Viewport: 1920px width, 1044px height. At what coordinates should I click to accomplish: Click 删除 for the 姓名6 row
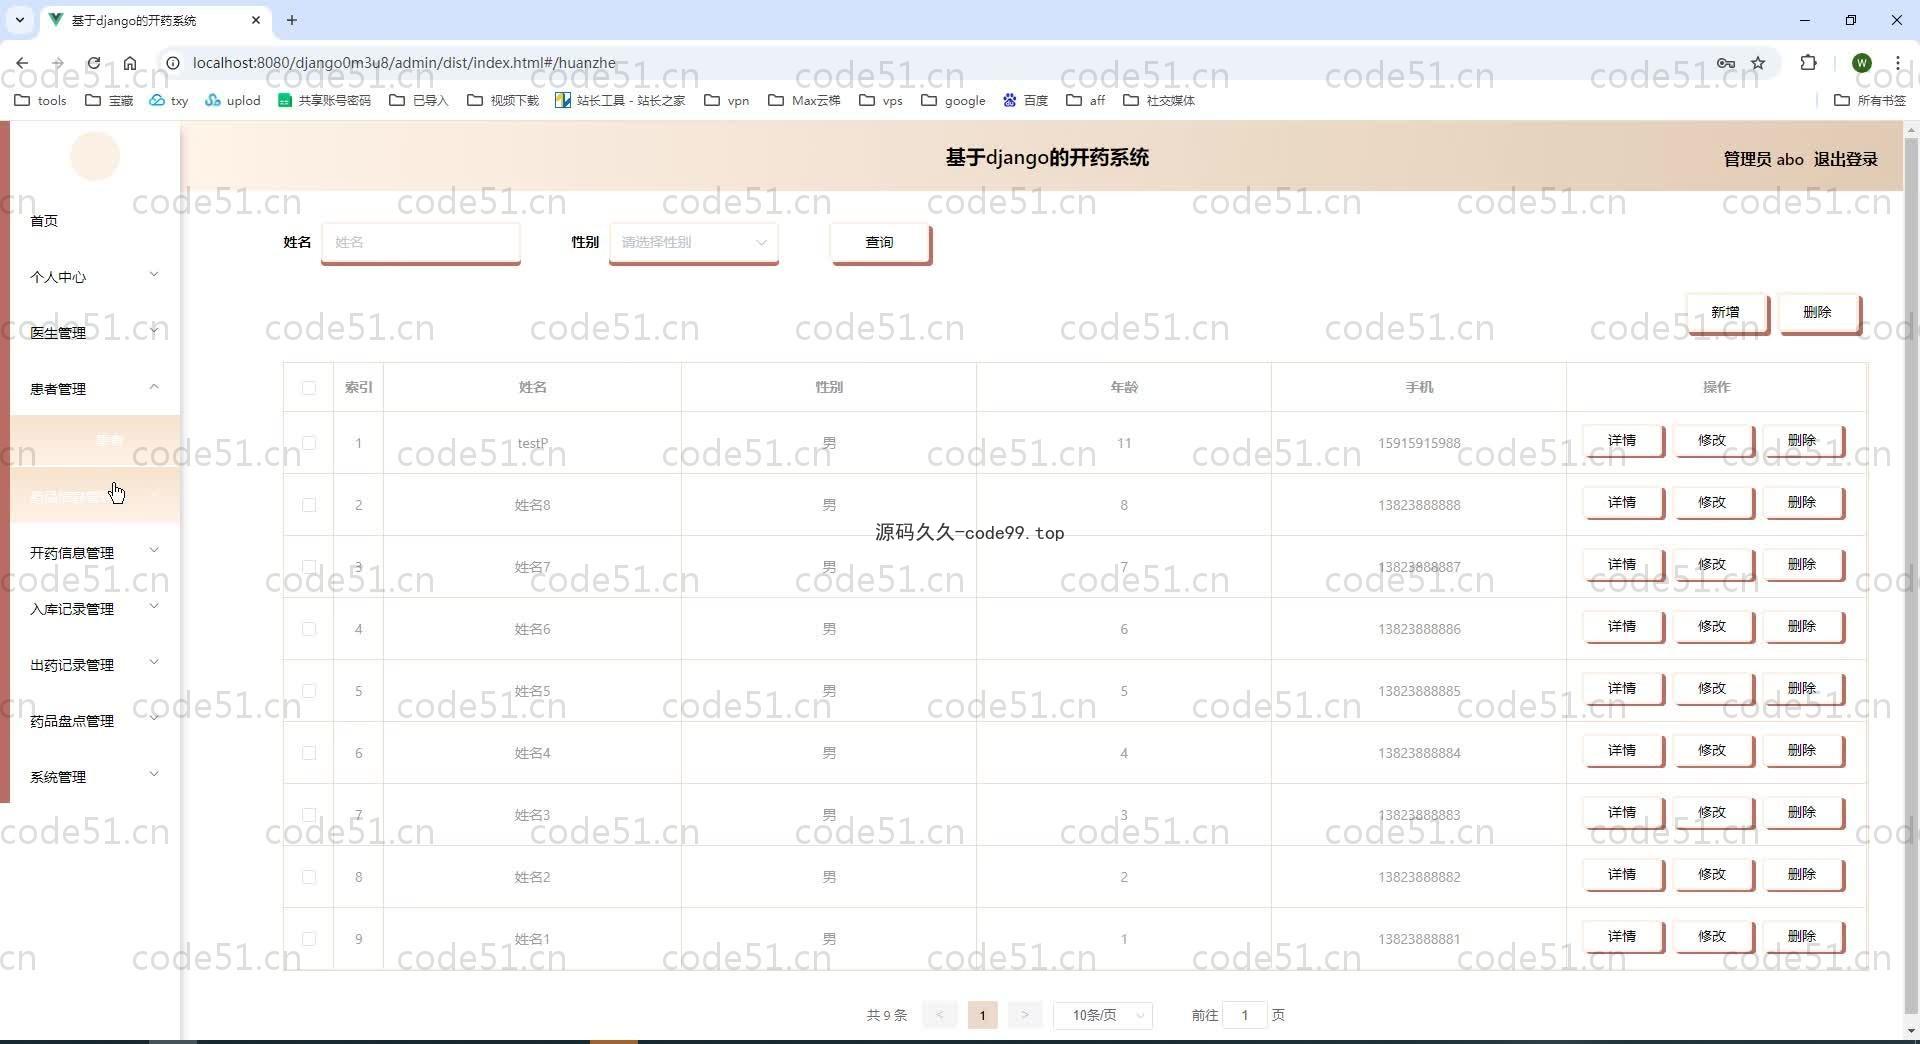pos(1802,627)
